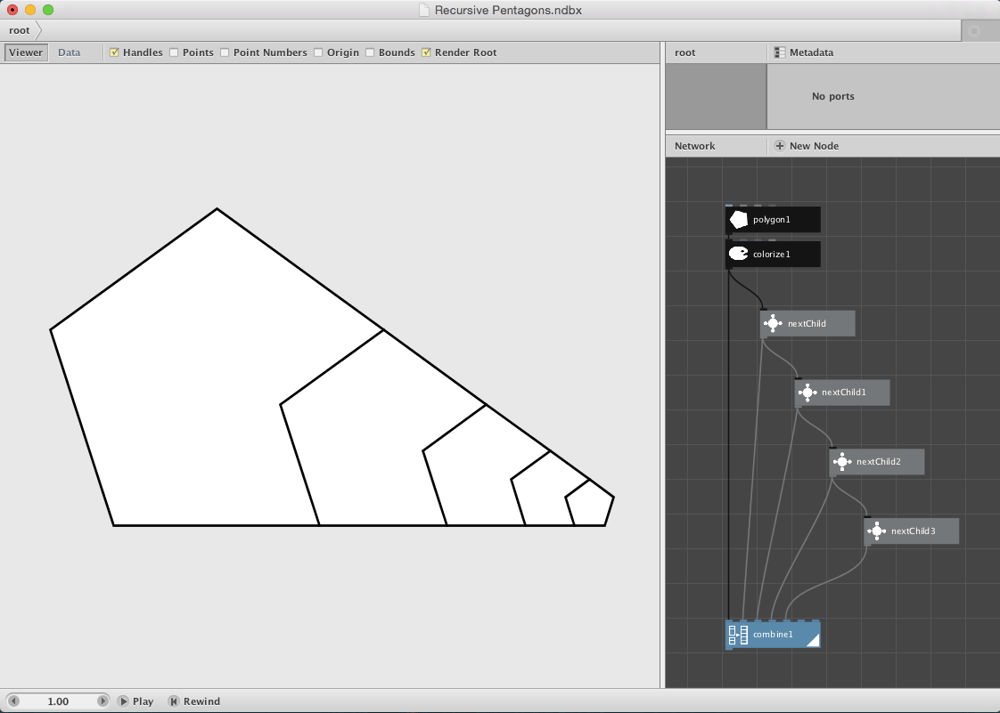Viewport: 1000px width, 713px height.
Task: Increase the frame number with the right arrow
Action: (102, 701)
